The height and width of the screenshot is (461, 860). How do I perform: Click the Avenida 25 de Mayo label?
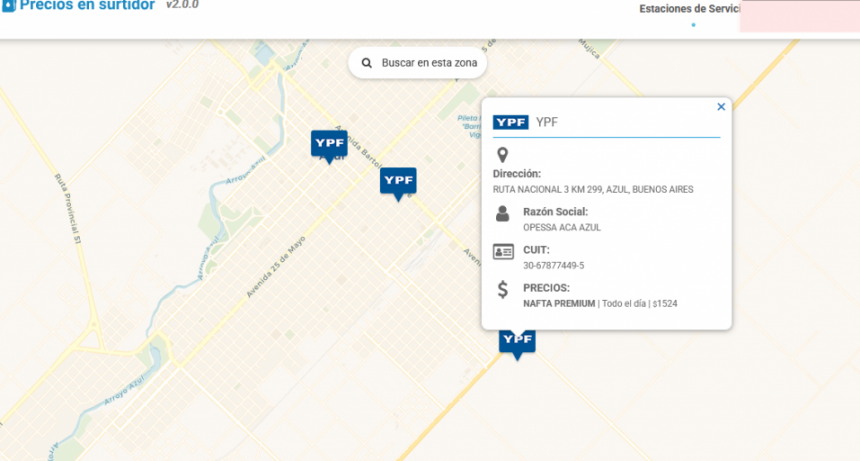(275, 268)
